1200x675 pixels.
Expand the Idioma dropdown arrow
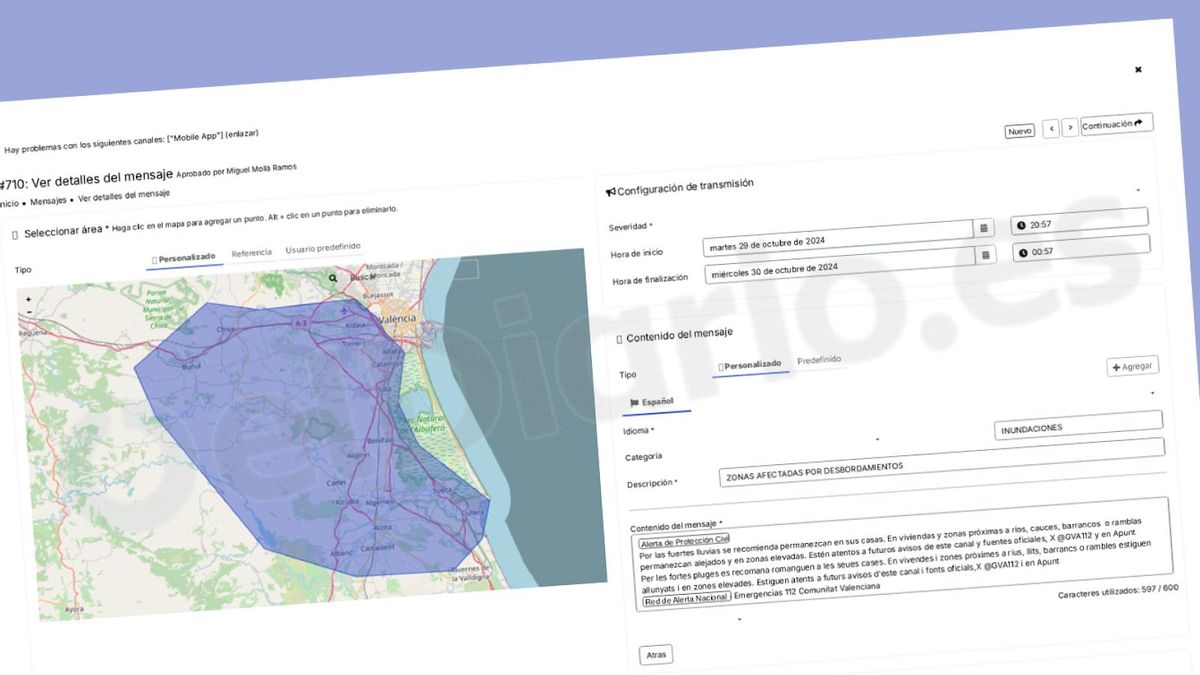(878, 440)
